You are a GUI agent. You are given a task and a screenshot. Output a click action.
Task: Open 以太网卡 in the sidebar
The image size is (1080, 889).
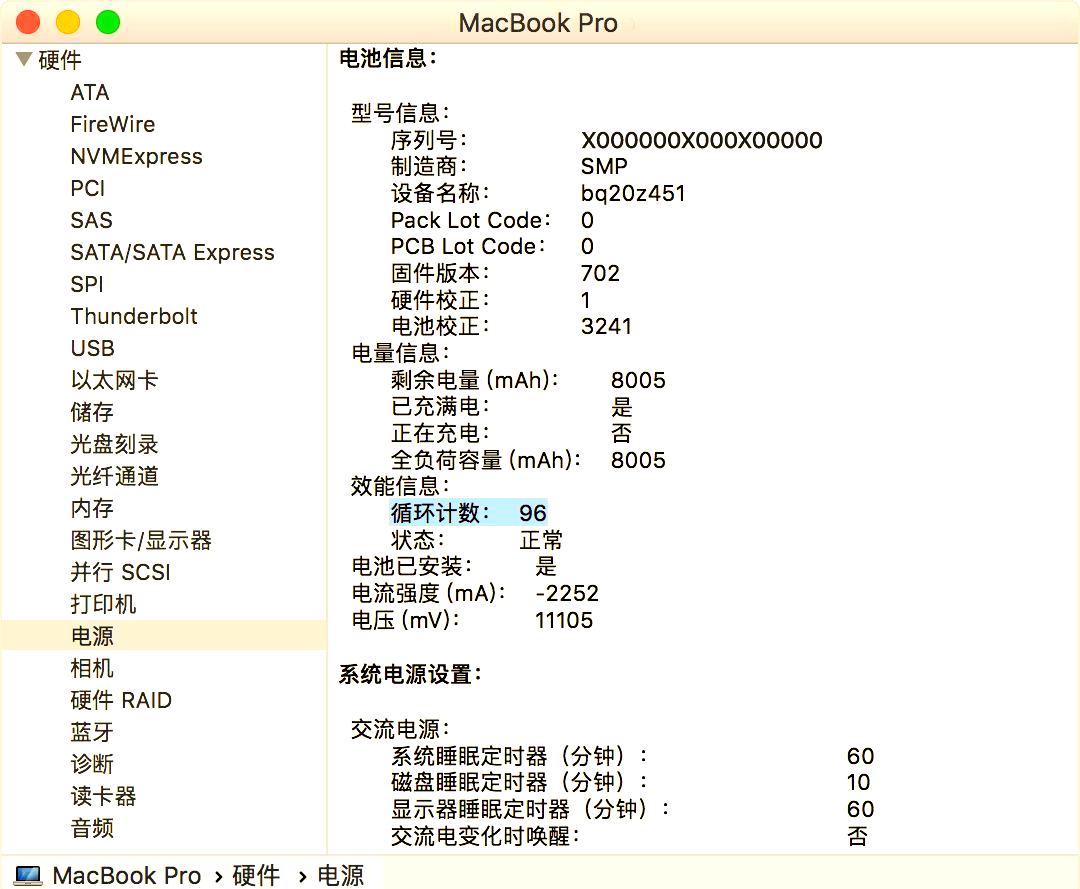(x=114, y=380)
